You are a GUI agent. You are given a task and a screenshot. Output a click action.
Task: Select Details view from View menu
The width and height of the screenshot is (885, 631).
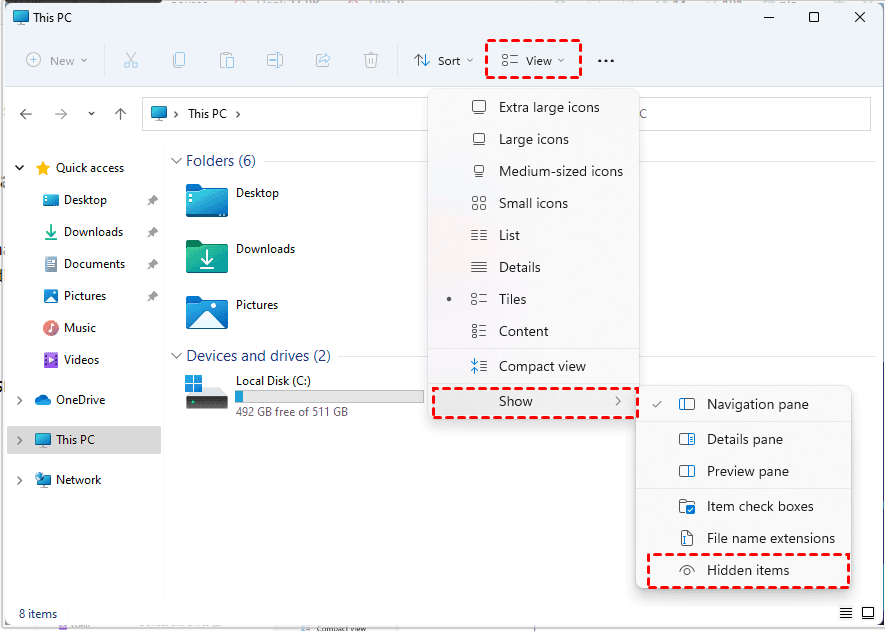click(519, 267)
